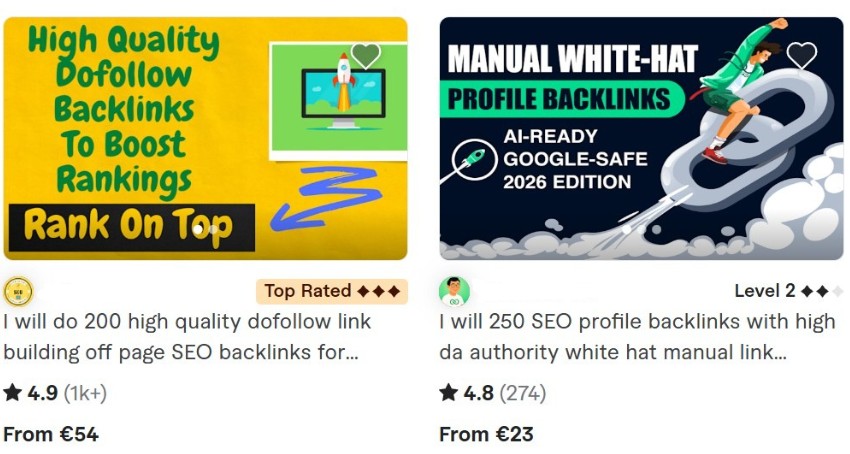Click the star icon beside 4.8 rating
This screenshot has width=850, height=454.
(448, 392)
